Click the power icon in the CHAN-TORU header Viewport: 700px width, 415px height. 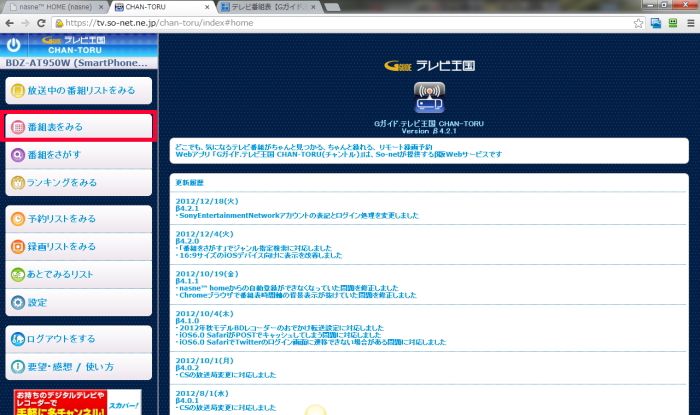coord(13,45)
